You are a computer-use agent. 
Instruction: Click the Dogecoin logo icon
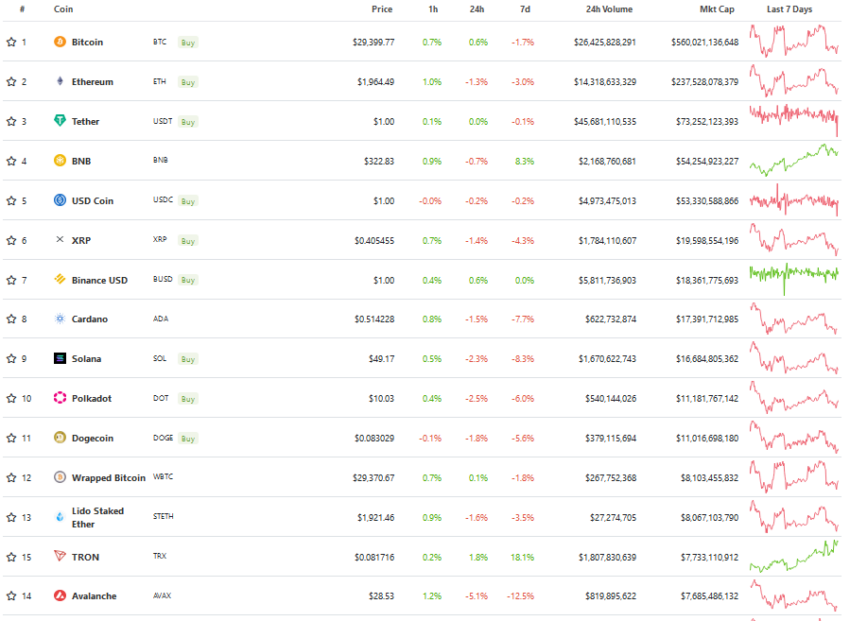tap(60, 437)
